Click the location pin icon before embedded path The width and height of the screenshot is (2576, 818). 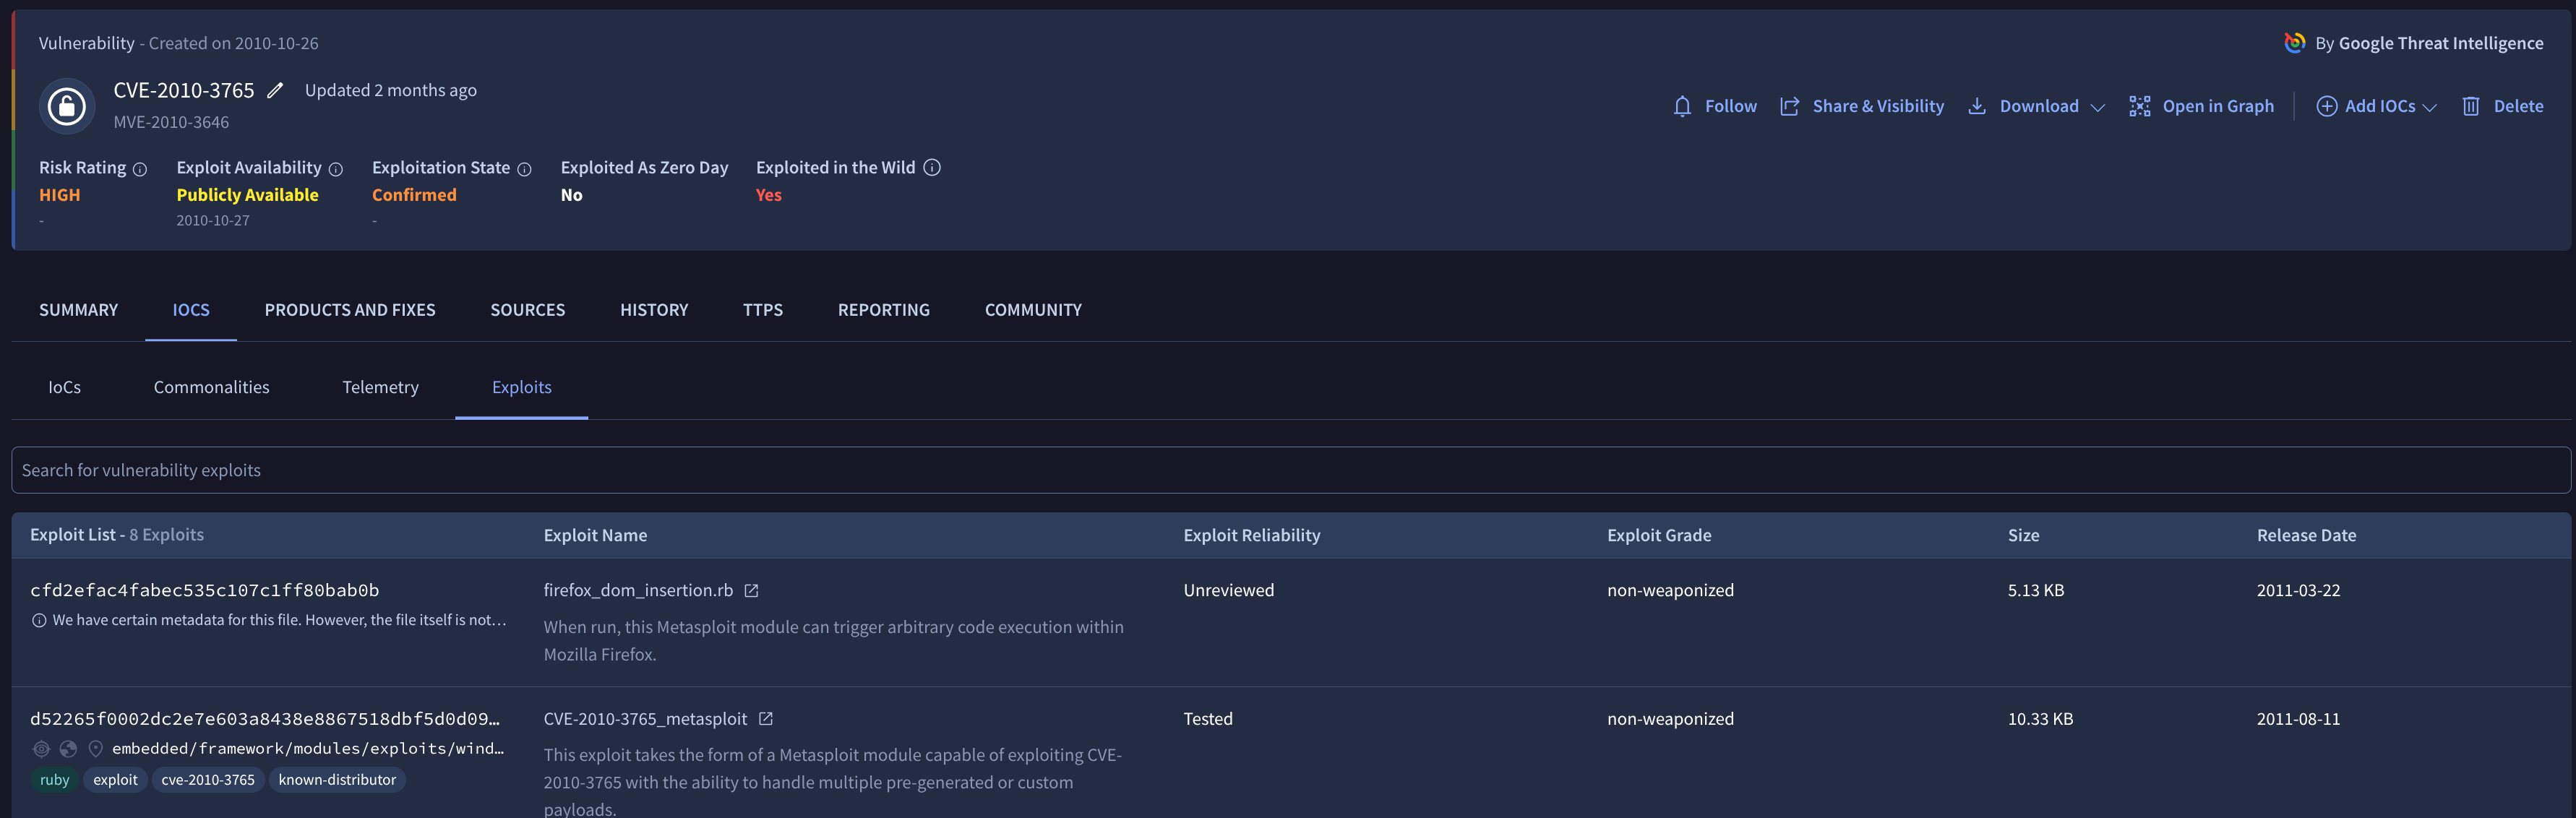[x=96, y=748]
